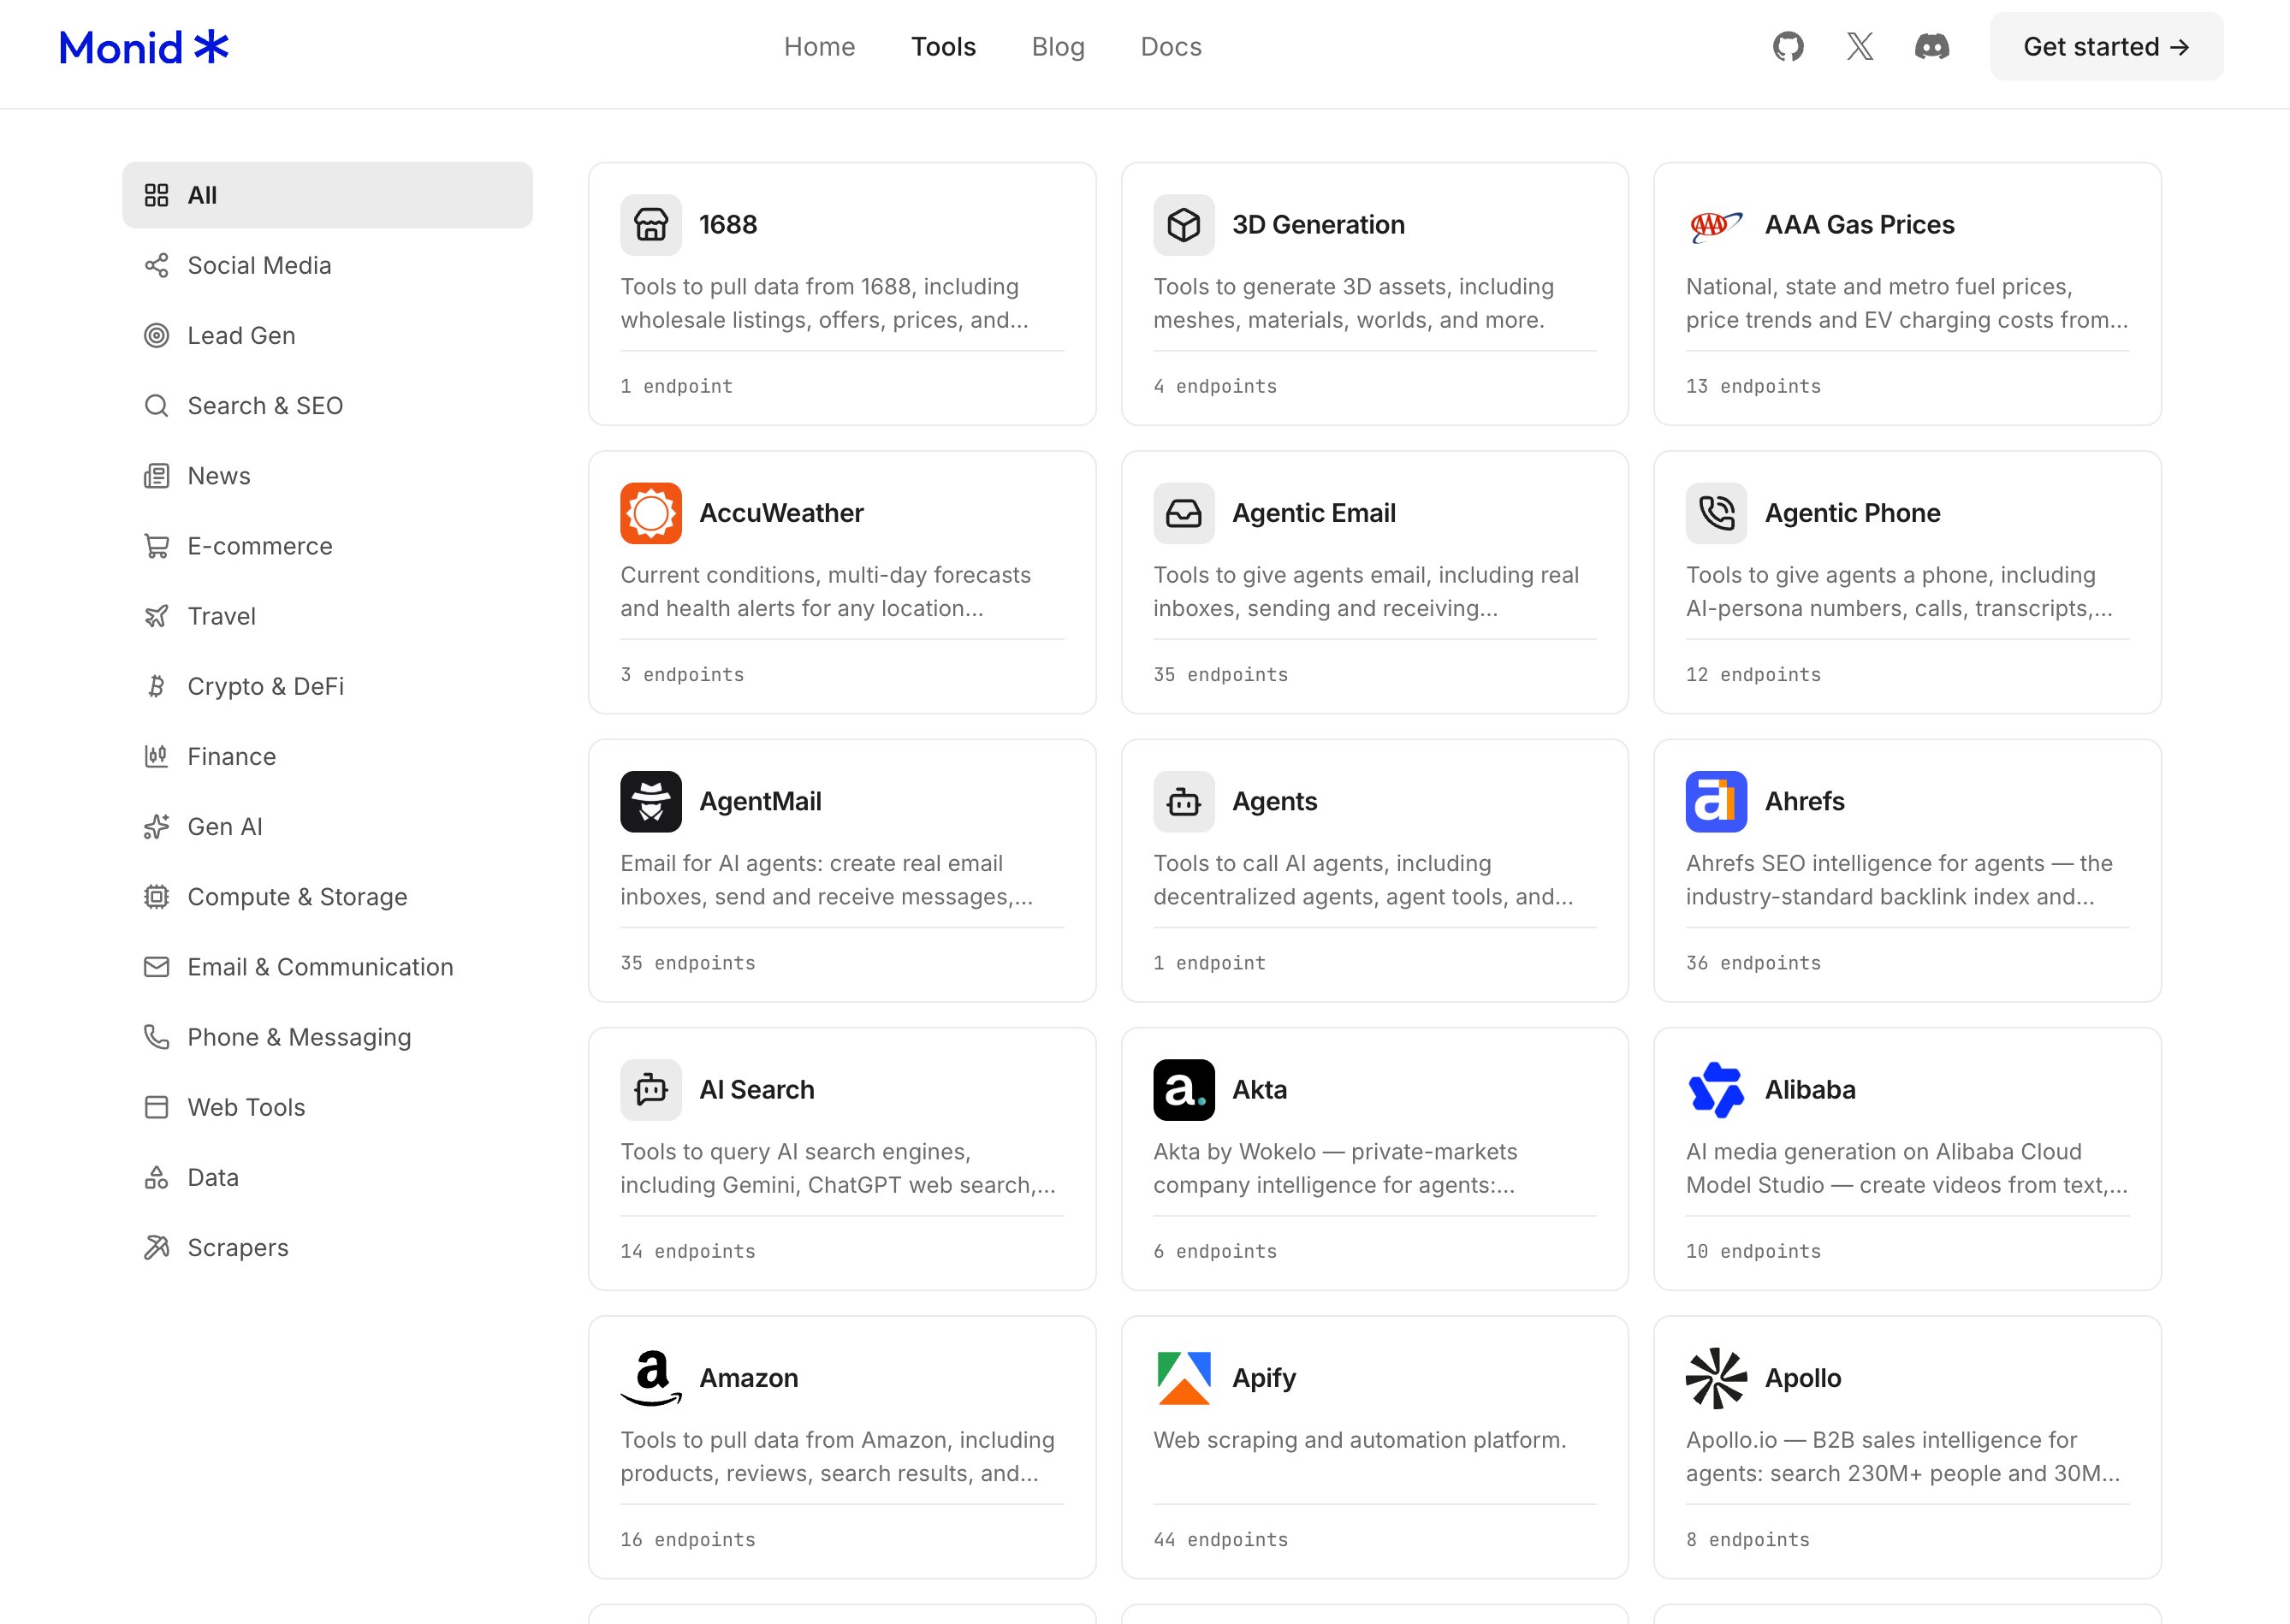Click the Agentic Phone handset icon
This screenshot has height=1624, width=2290.
pos(1716,513)
